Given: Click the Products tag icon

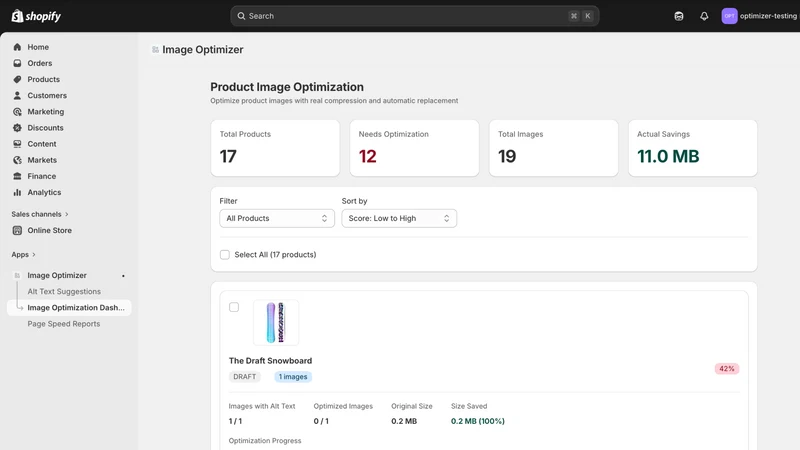Looking at the screenshot, I should coord(17,79).
